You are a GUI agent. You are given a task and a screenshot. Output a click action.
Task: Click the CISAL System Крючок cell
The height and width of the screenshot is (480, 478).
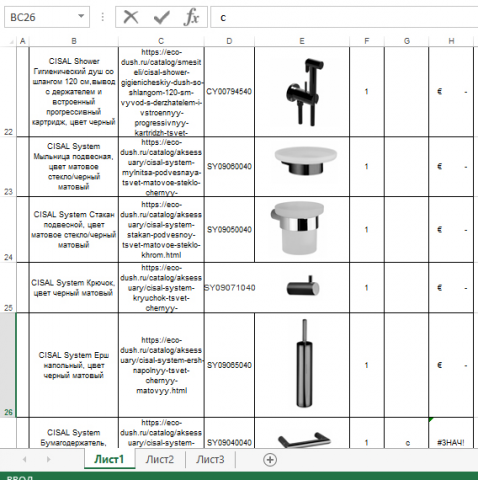coord(74,287)
